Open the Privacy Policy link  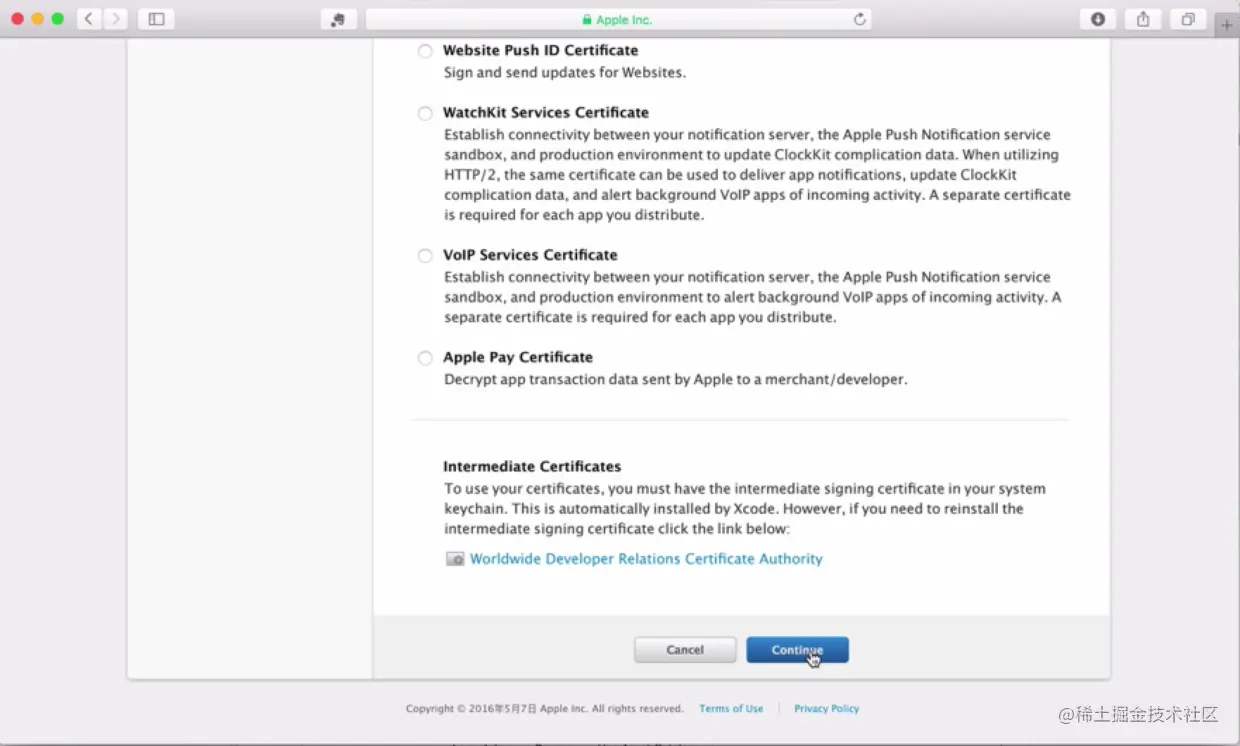coord(826,708)
